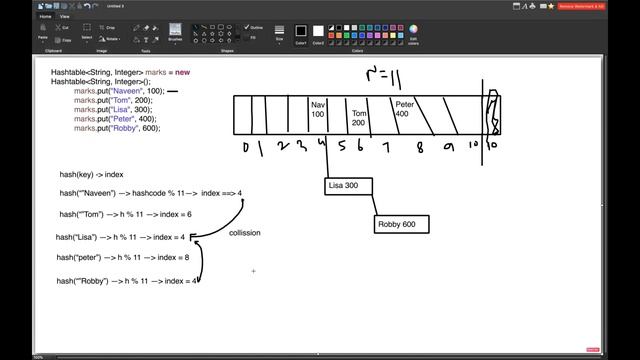Click the "collission" label on canvas
Screen dimensions: 640x360
pyautogui.click(x=244, y=233)
